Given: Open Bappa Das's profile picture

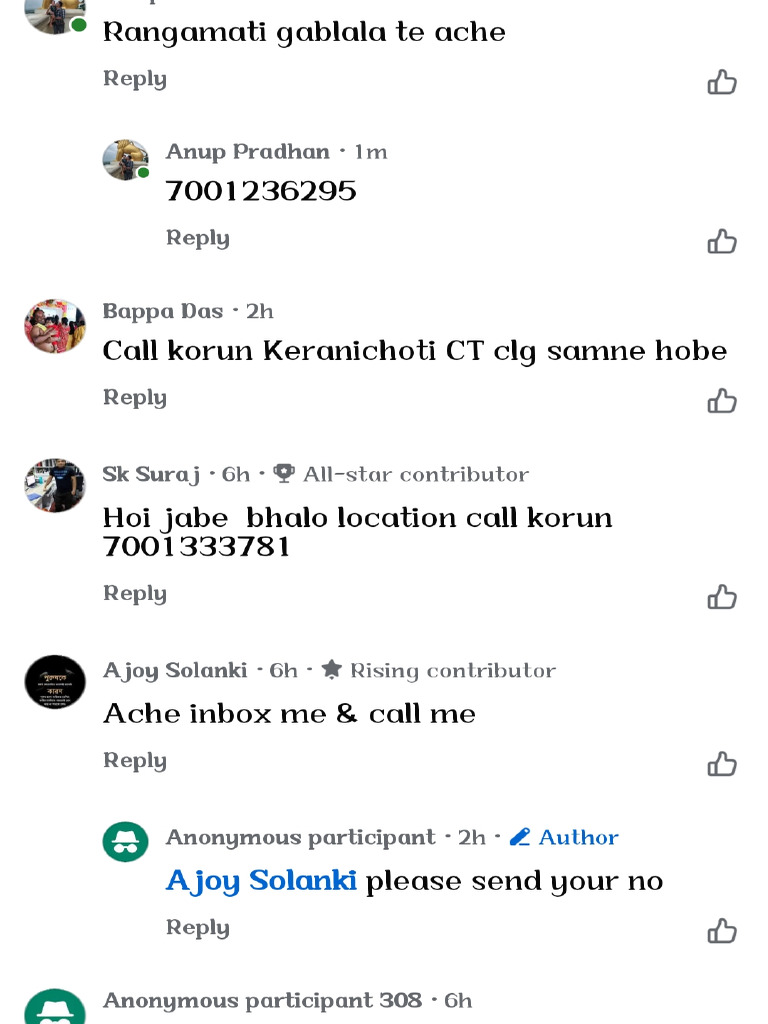Looking at the screenshot, I should coord(55,326).
